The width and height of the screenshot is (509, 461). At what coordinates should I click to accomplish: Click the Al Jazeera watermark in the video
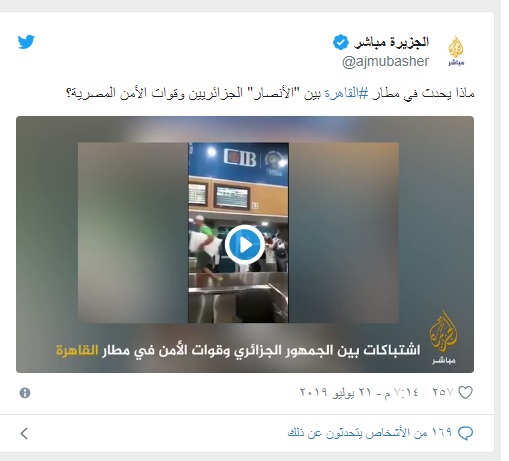[x=443, y=337]
